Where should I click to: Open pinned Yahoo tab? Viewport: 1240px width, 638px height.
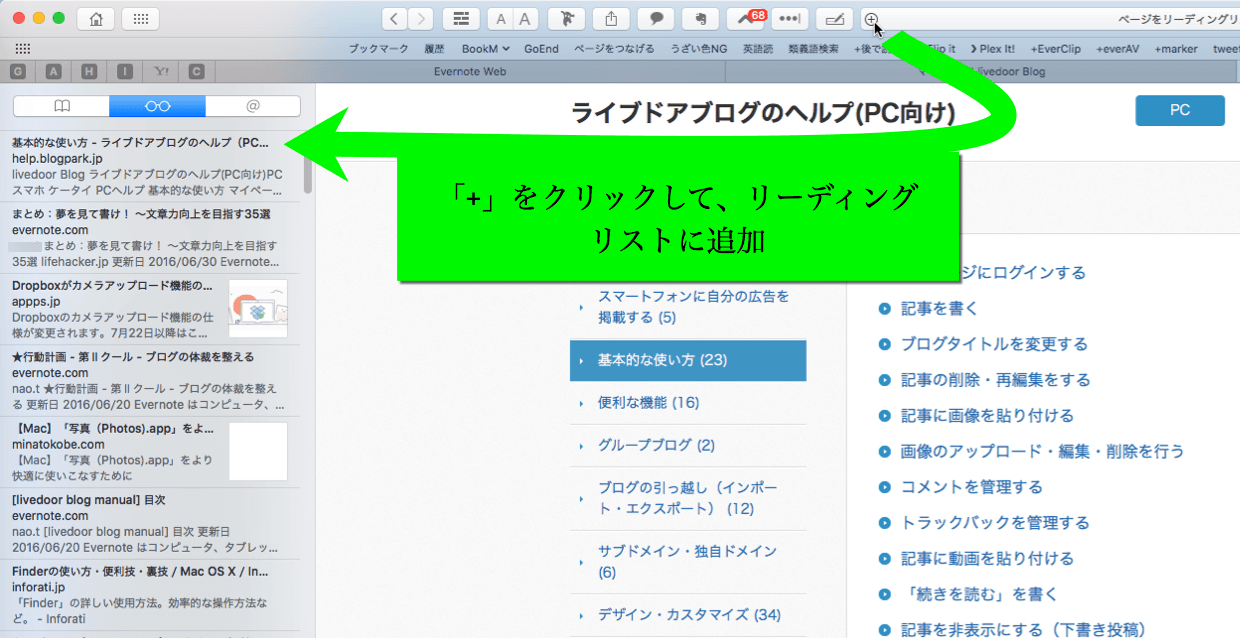coord(160,71)
